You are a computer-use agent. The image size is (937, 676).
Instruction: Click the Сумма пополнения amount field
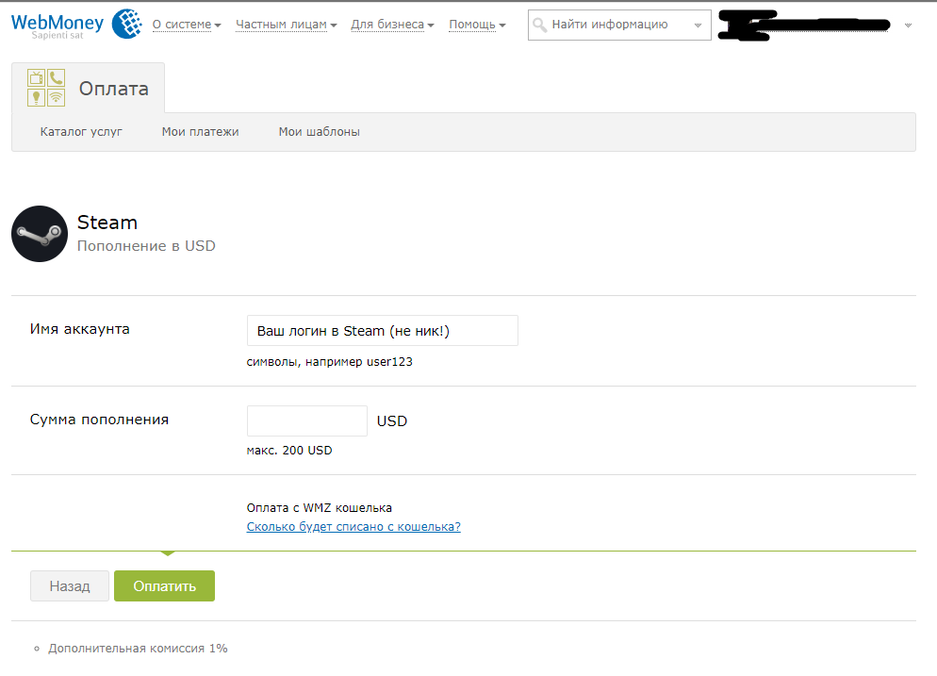point(307,421)
